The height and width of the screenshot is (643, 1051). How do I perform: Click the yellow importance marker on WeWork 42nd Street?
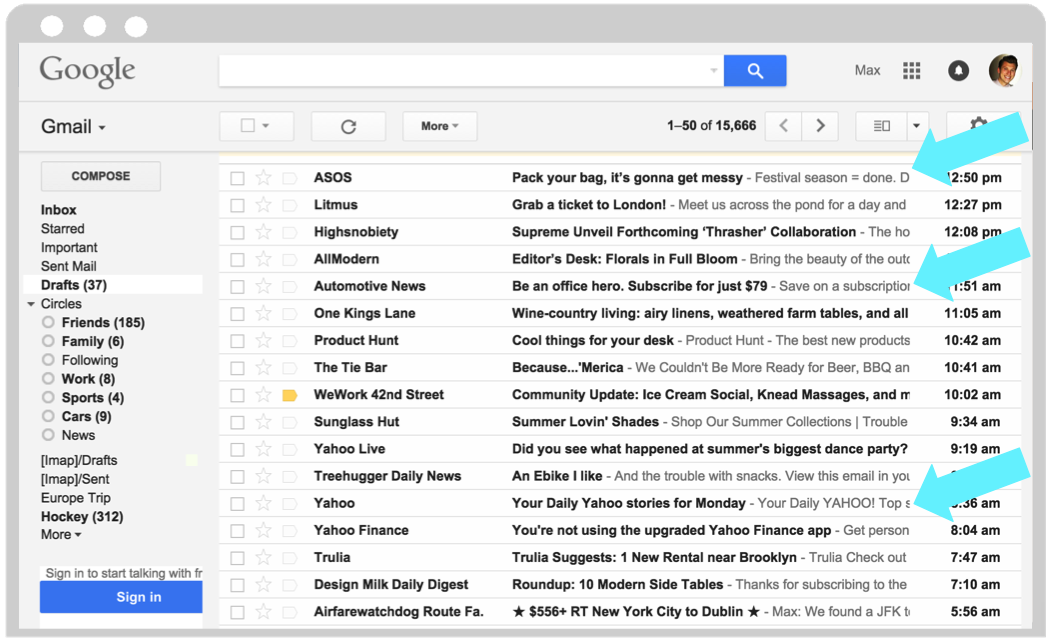point(290,395)
